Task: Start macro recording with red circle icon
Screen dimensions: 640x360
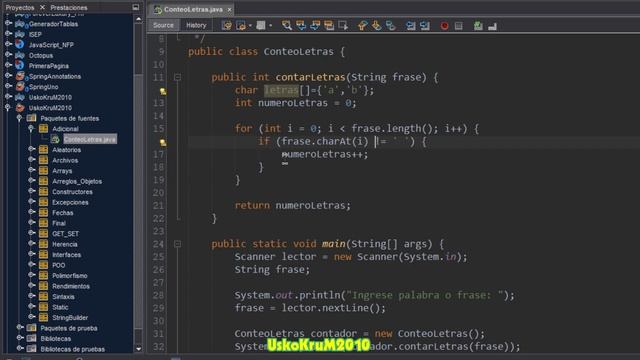Action: pyautogui.click(x=444, y=26)
